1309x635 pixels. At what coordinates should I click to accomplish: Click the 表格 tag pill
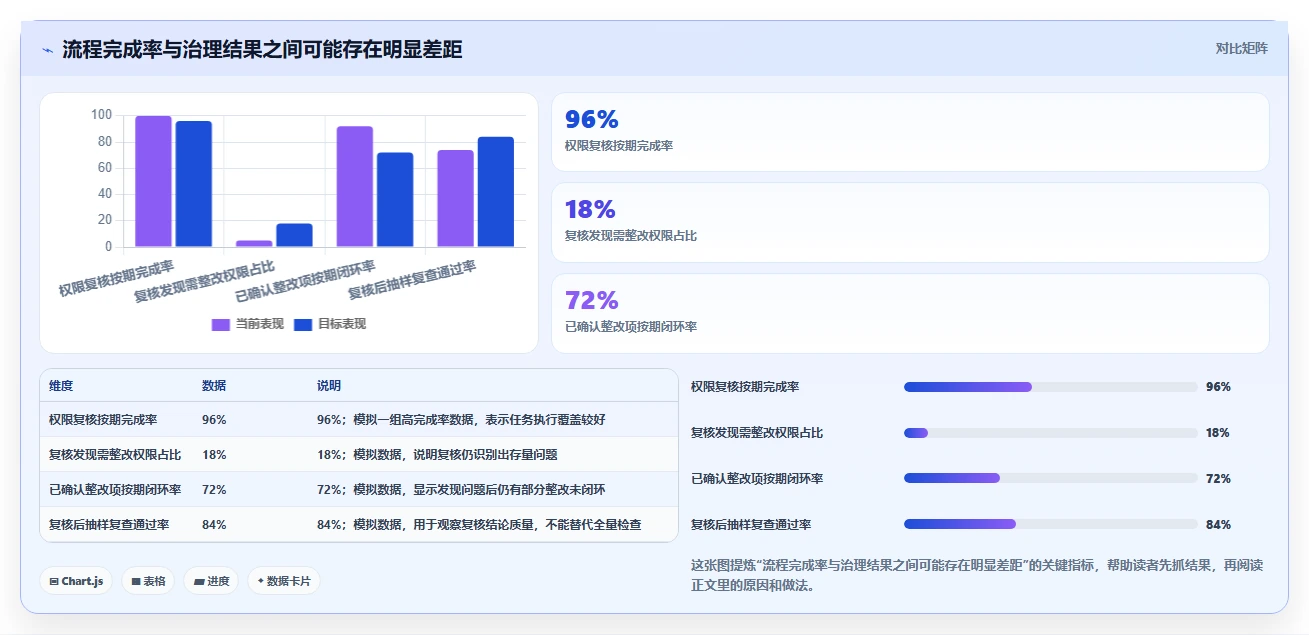tap(148, 581)
